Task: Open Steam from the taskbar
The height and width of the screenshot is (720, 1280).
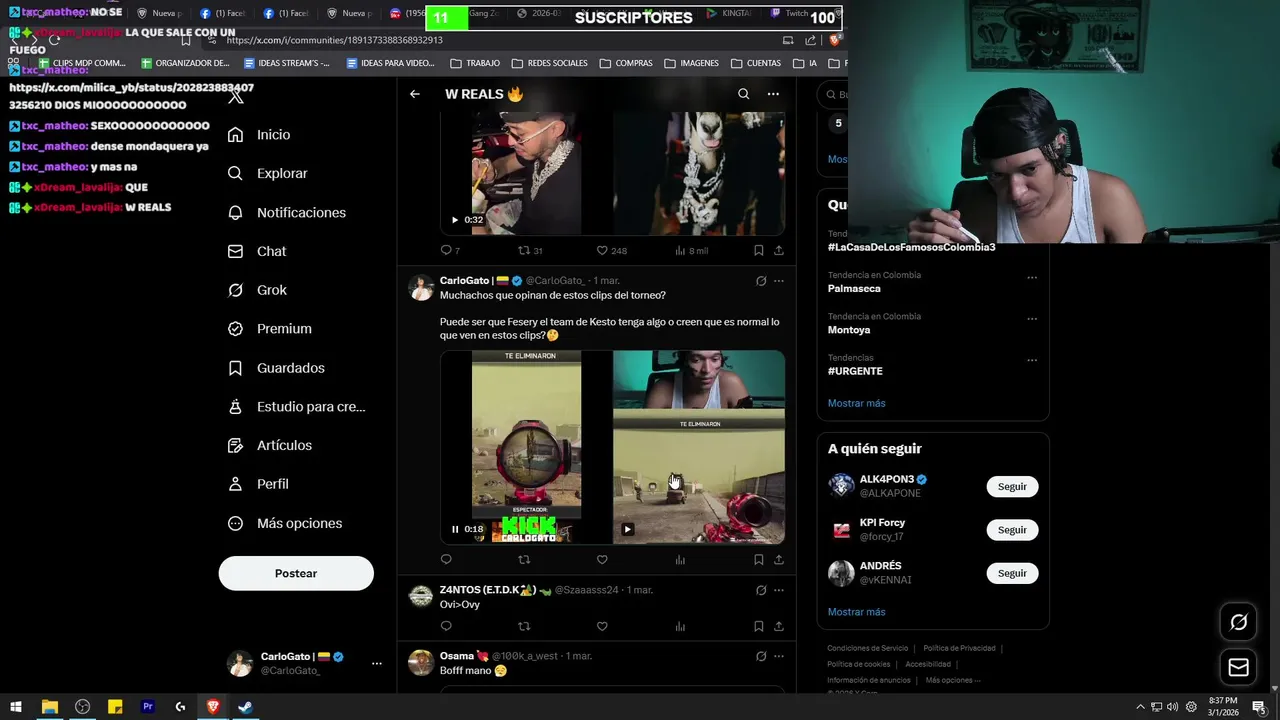Action: [246, 707]
